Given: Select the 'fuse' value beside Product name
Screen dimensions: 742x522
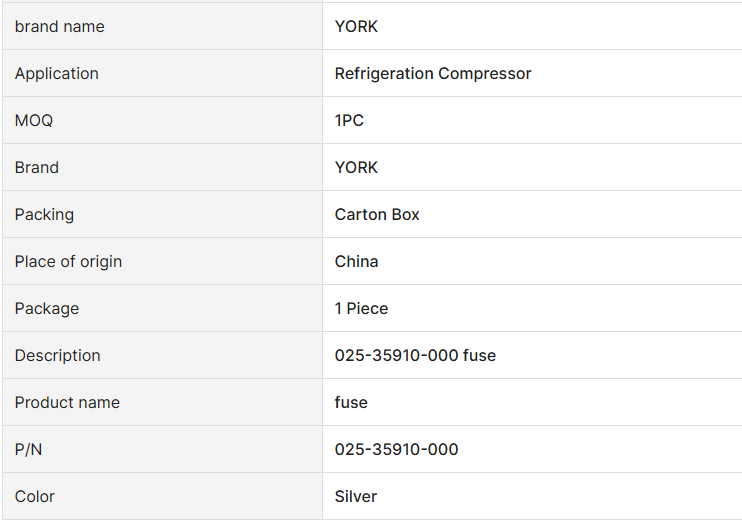Looking at the screenshot, I should [x=351, y=403].
